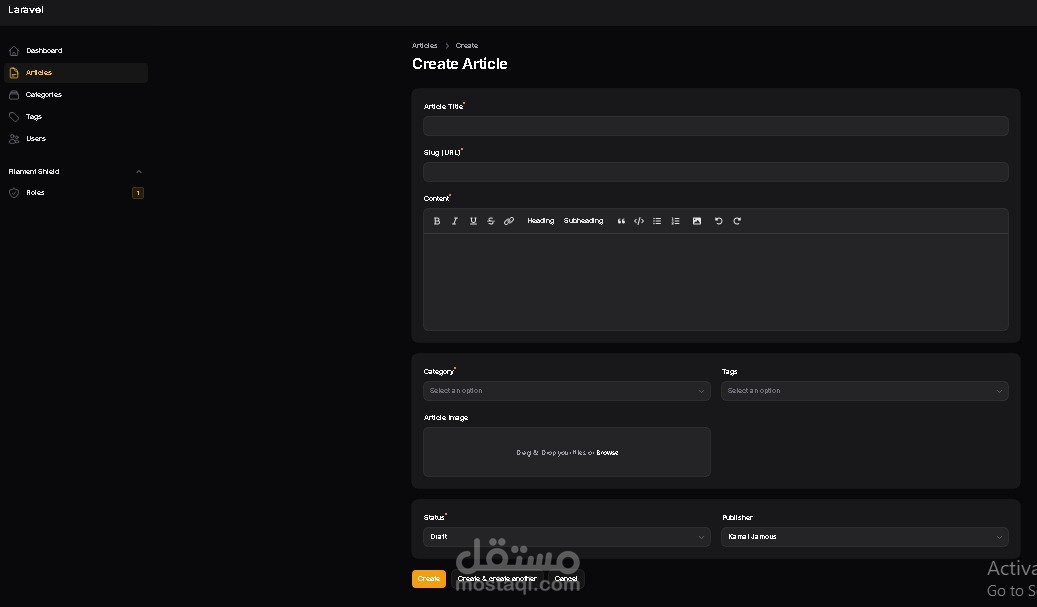Open Articles from the sidebar menu

[x=76, y=73]
